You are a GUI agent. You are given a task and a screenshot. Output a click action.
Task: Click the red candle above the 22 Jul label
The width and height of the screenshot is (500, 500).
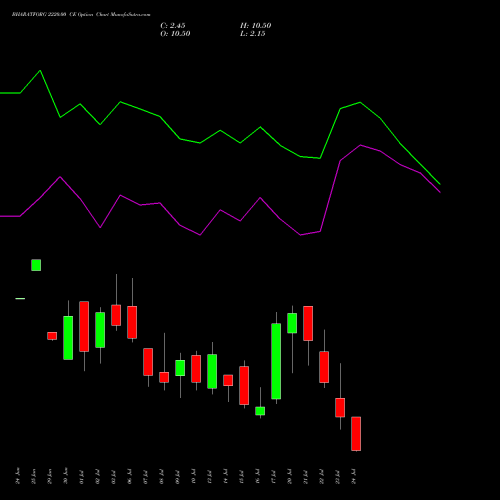pos(324,367)
